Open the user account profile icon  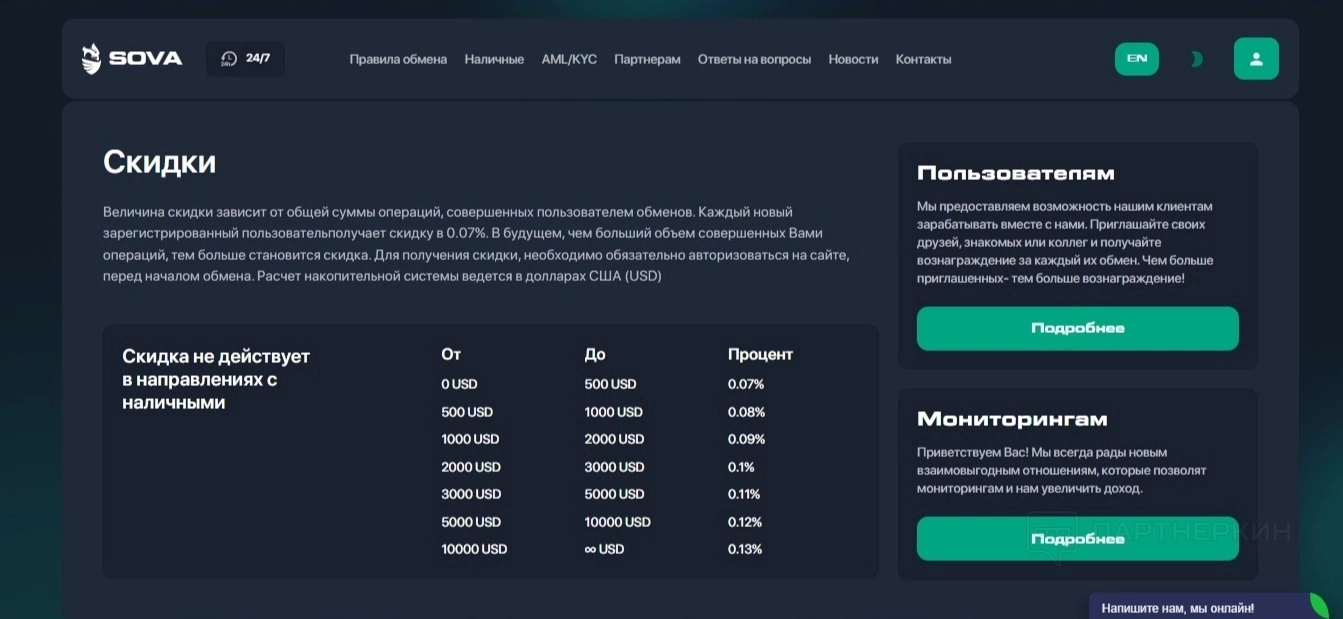[1256, 59]
